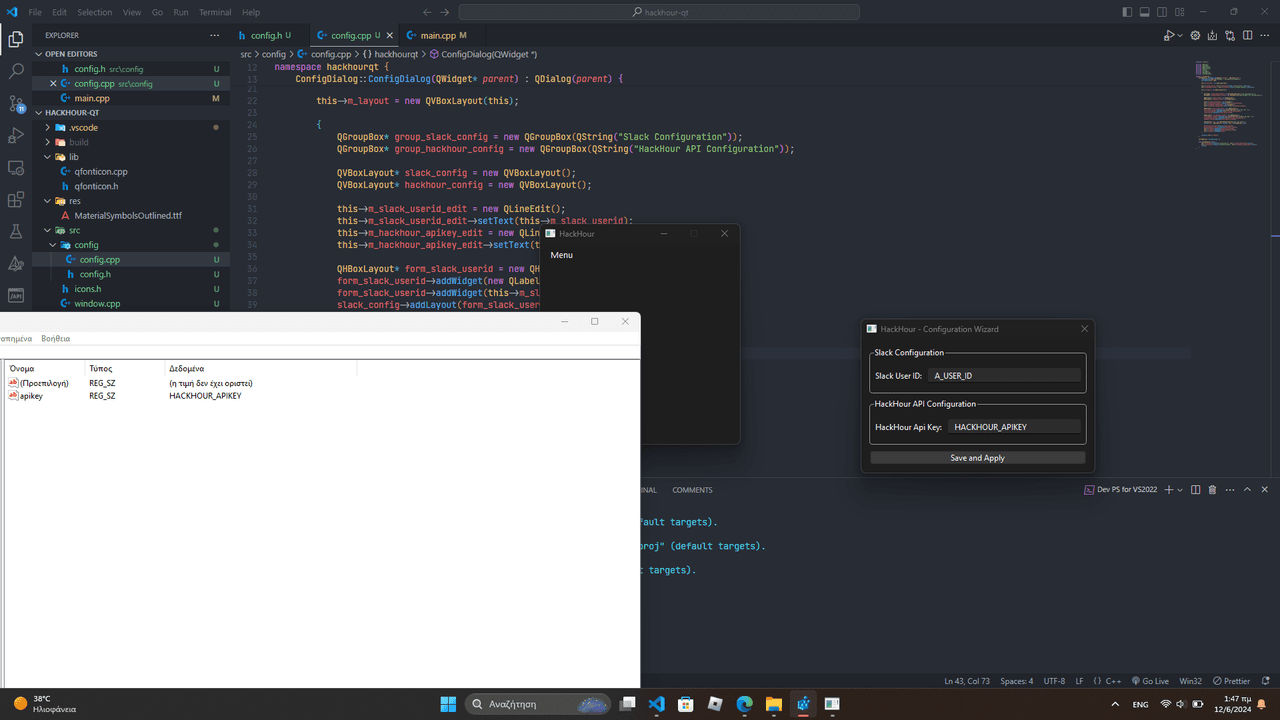Open the Extensions view
1280x720 pixels.
(16, 200)
